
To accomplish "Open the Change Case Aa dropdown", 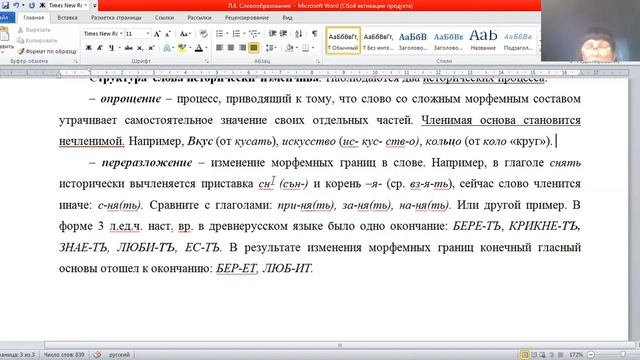I will (185, 34).
